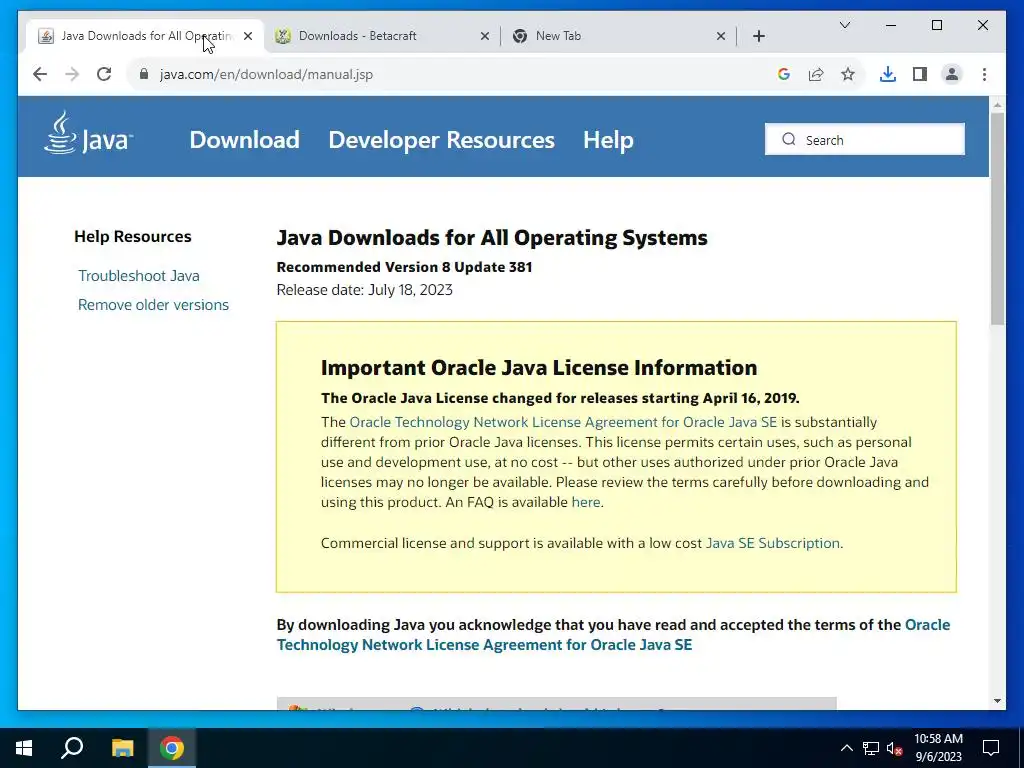
Task: Click the forward navigation arrow
Action: click(x=72, y=74)
